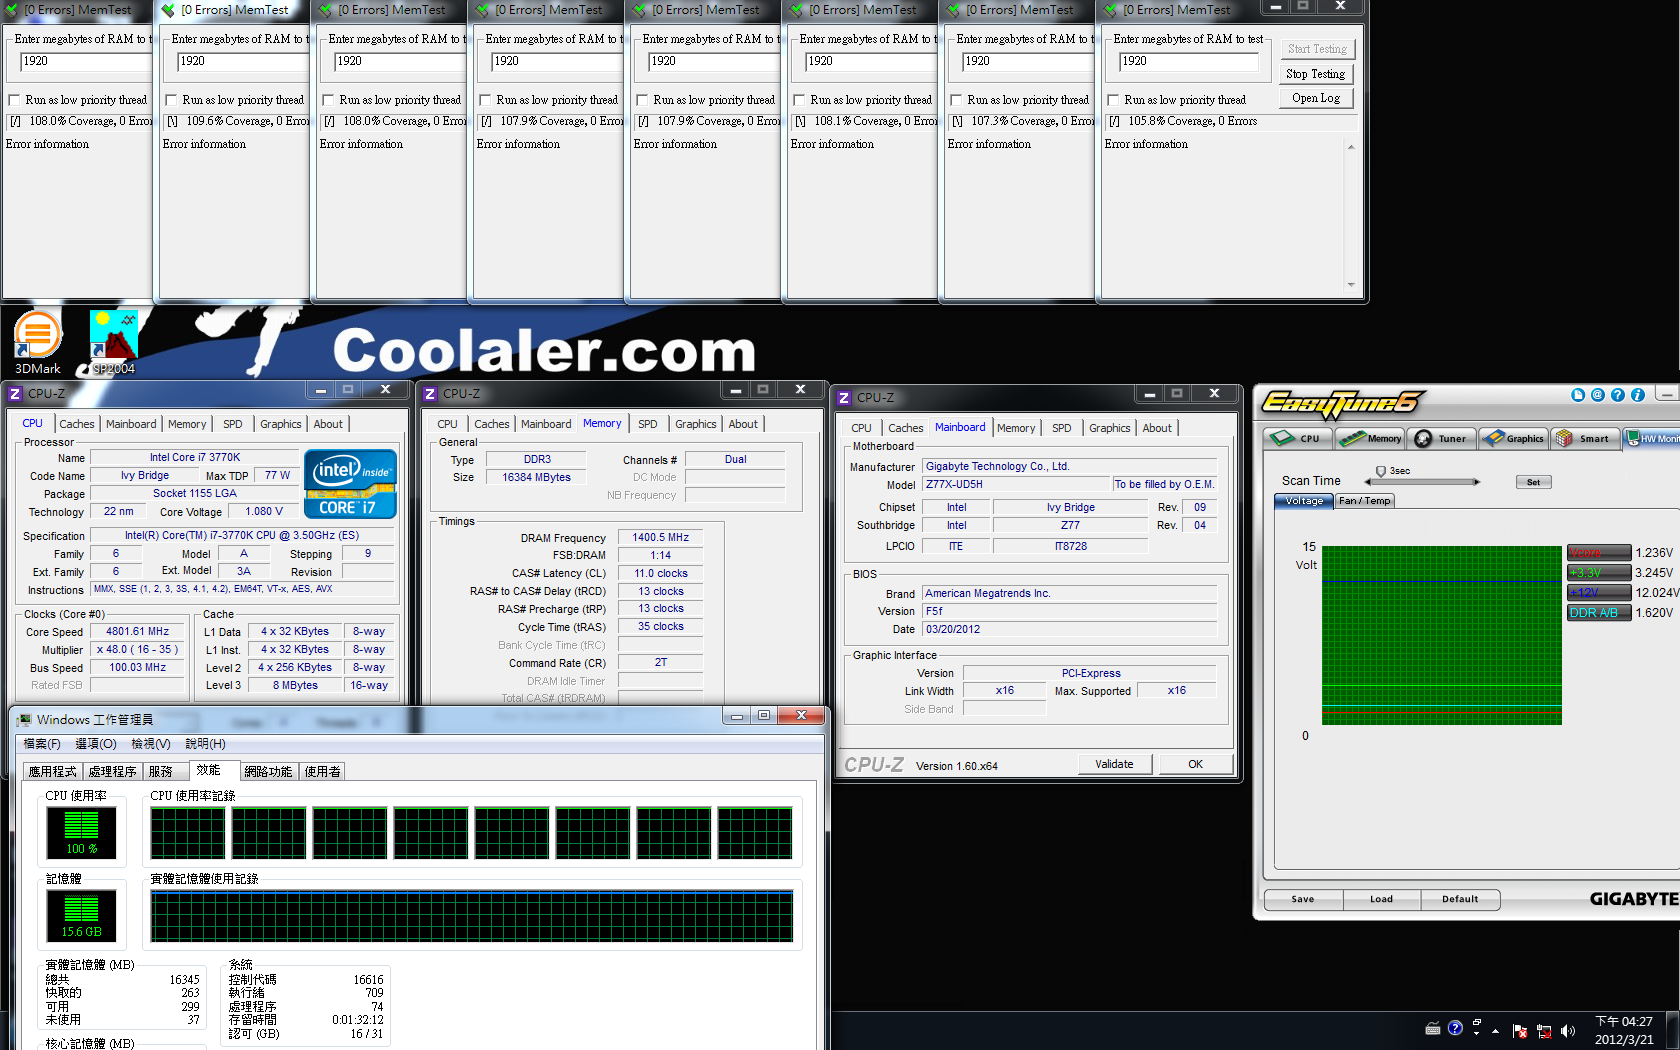This screenshot has width=1680, height=1050.
Task: Open the 3DMark desktop shortcut
Action: pos(37,343)
